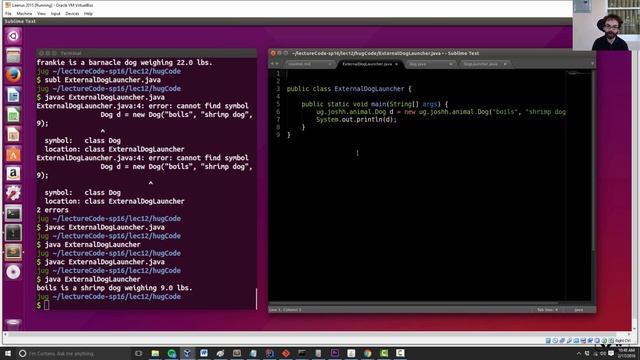Click 'boils is a shrimp dog weighing 9.0 lbs.'
Screen dimensions: 640x360
114,288
